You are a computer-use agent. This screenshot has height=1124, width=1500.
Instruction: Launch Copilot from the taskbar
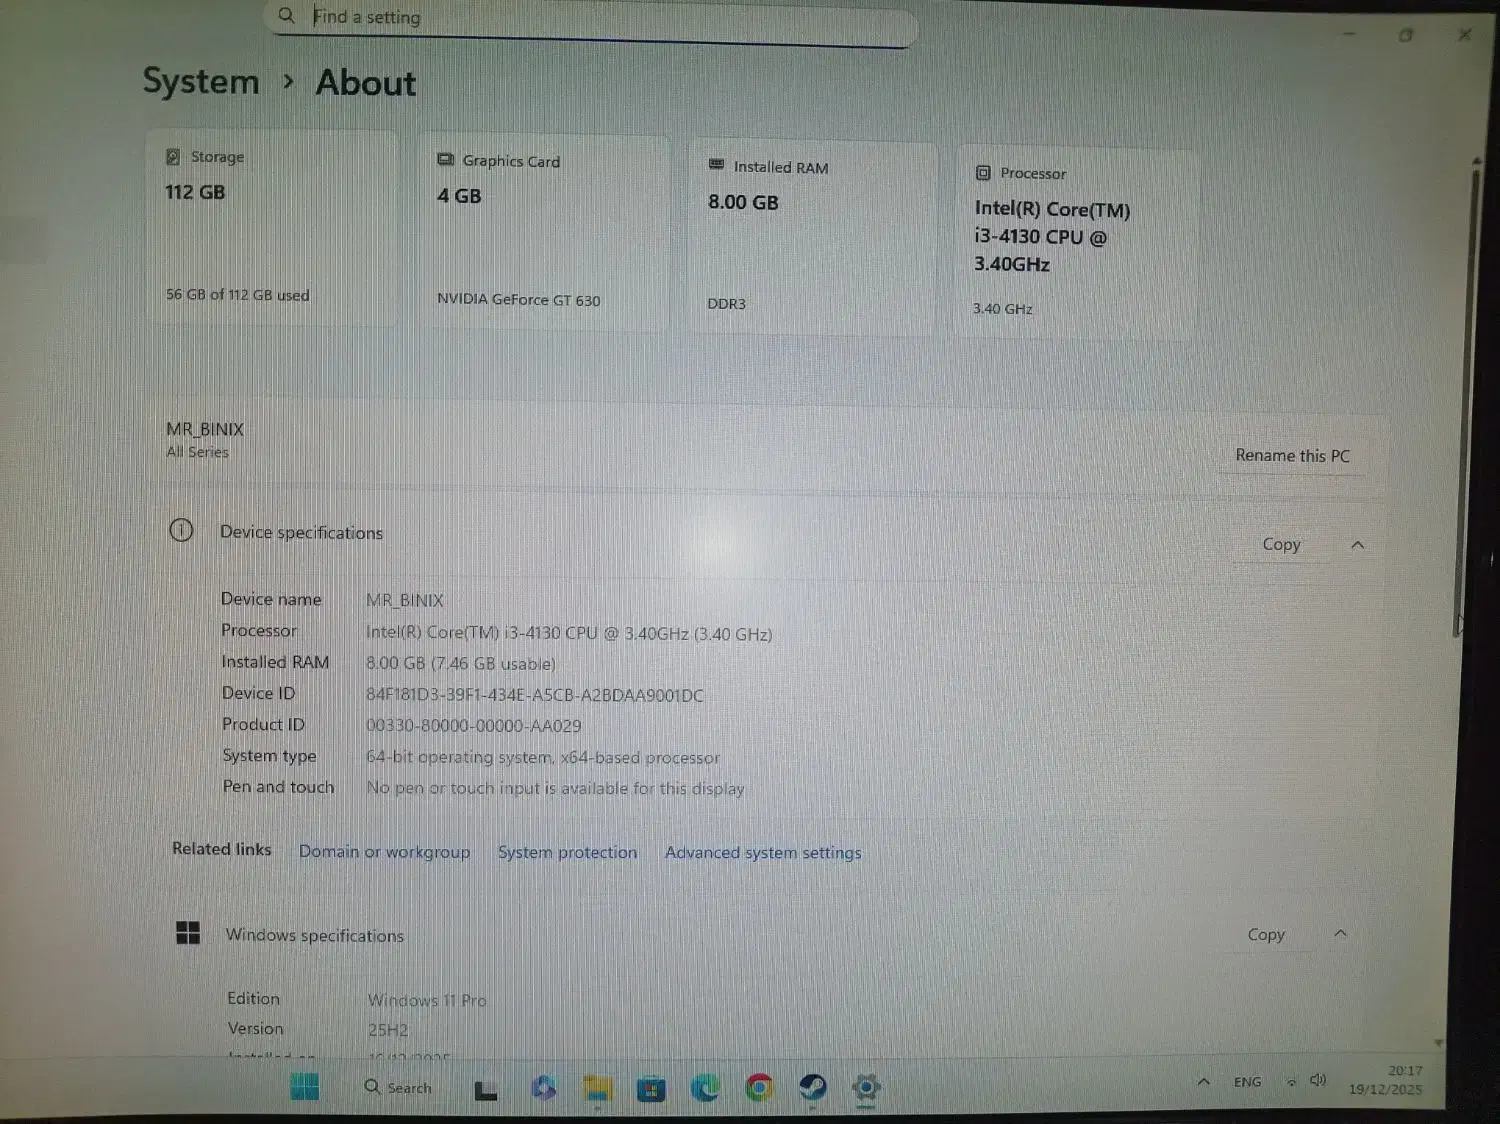tap(543, 1087)
